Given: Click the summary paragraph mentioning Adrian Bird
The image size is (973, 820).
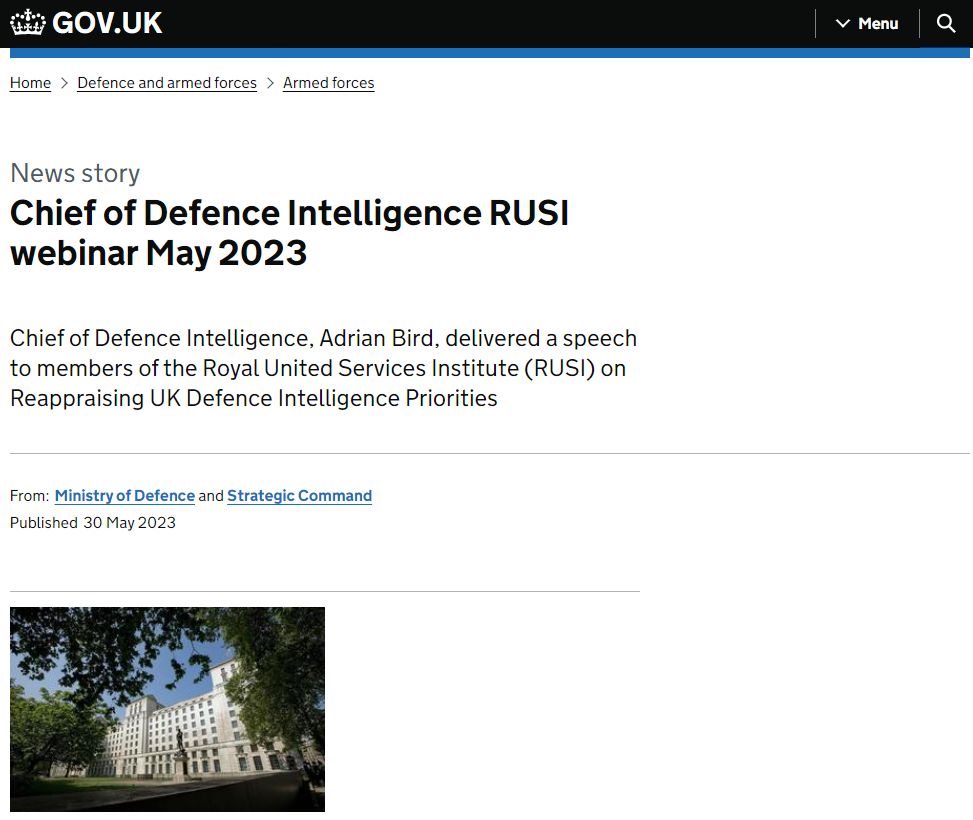Looking at the screenshot, I should coord(324,368).
